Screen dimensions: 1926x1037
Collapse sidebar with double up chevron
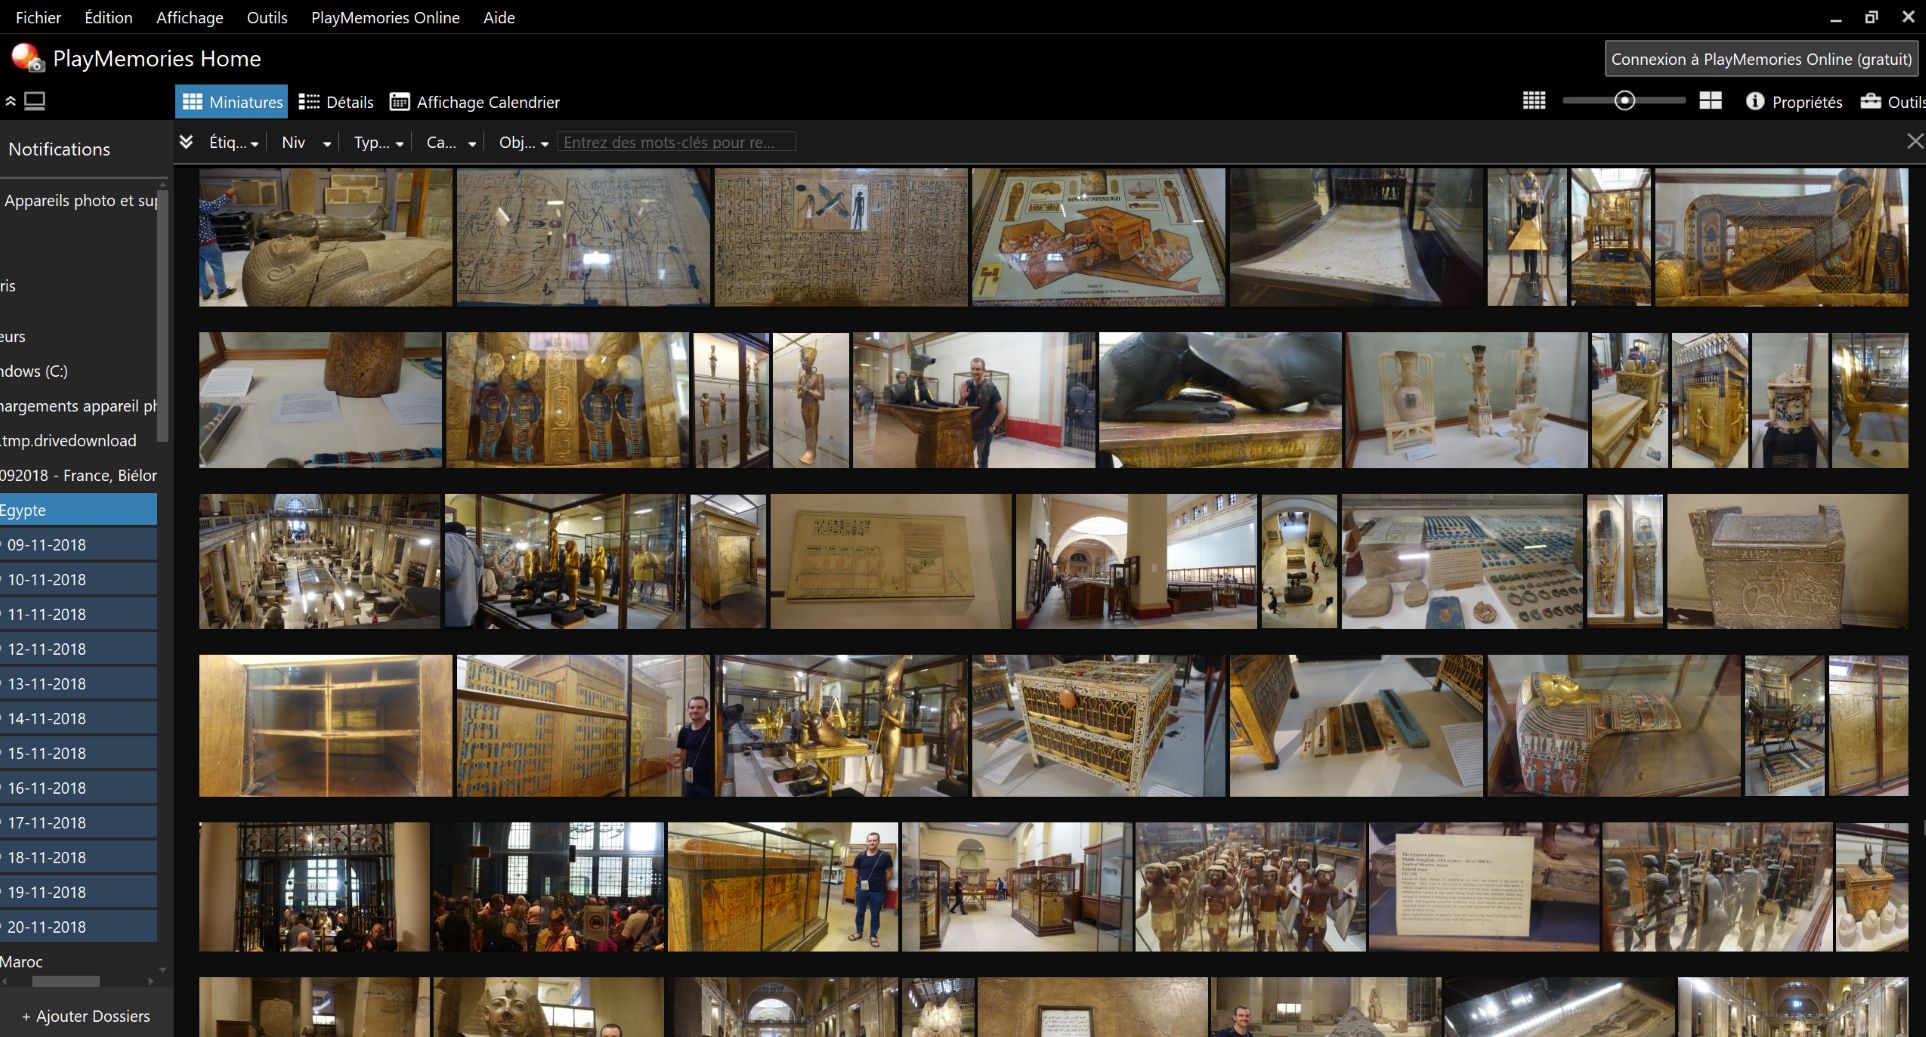(11, 101)
